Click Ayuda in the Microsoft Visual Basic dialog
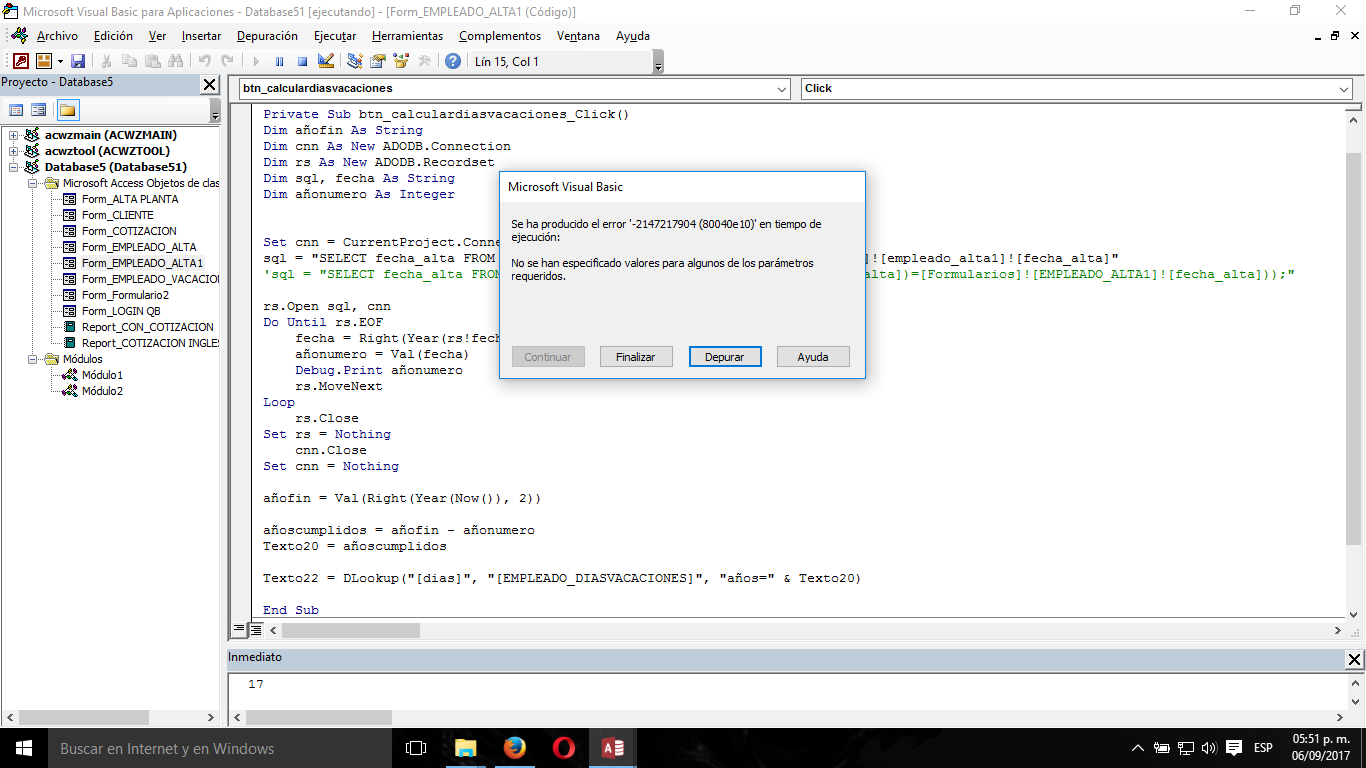 pyautogui.click(x=815, y=356)
